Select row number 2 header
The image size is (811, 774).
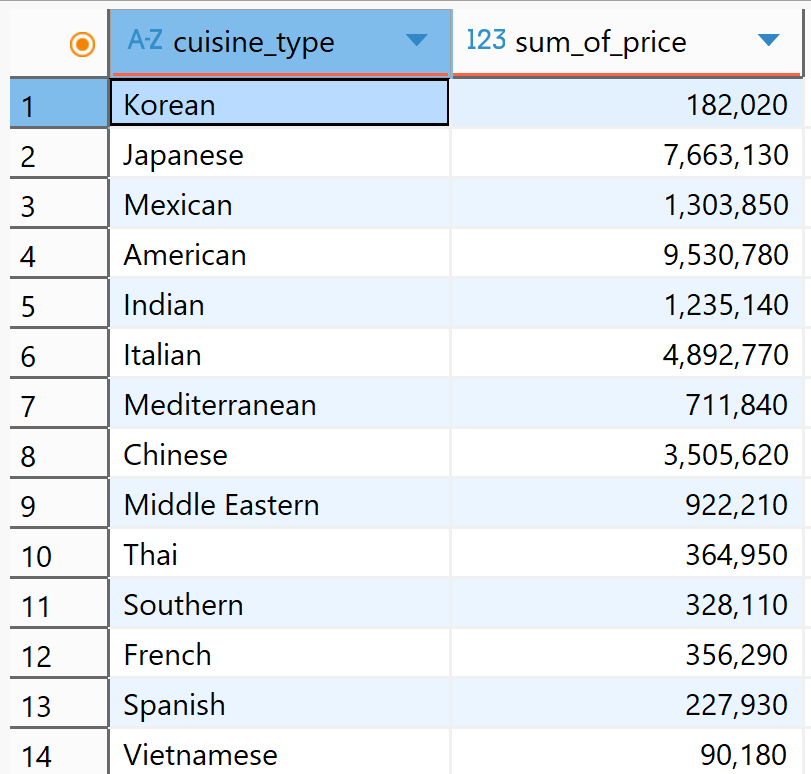tap(59, 153)
